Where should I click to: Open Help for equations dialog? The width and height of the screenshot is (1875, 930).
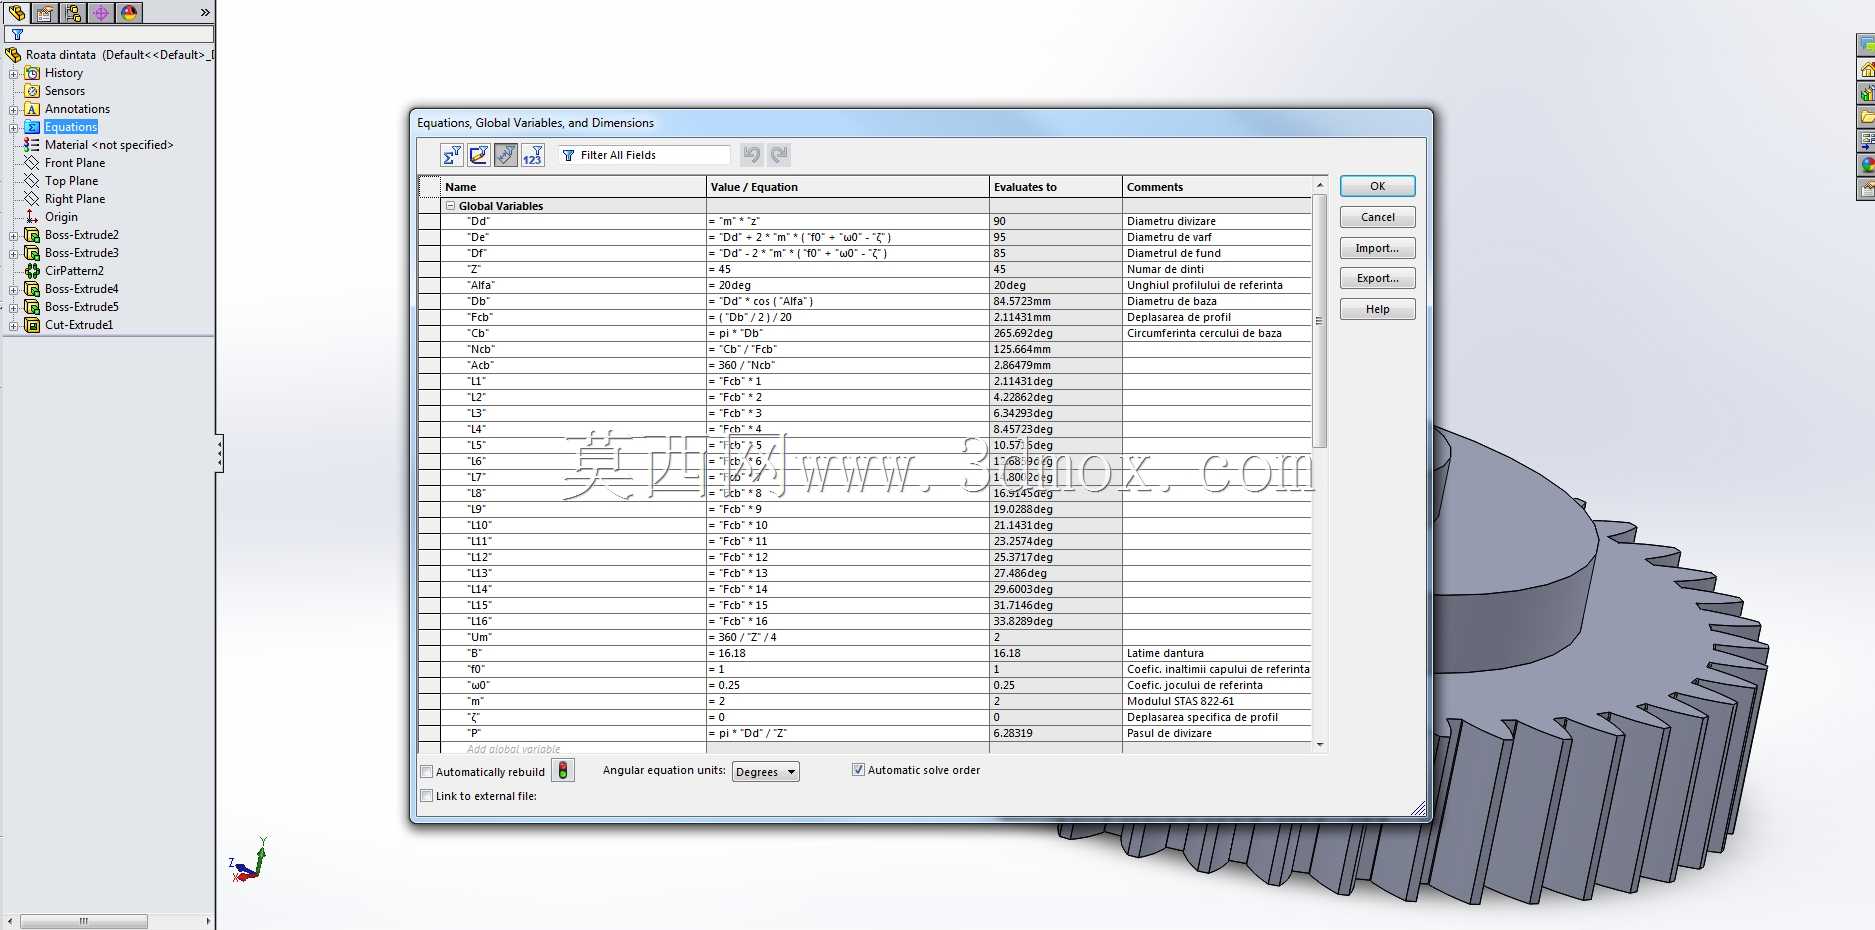pyautogui.click(x=1377, y=309)
